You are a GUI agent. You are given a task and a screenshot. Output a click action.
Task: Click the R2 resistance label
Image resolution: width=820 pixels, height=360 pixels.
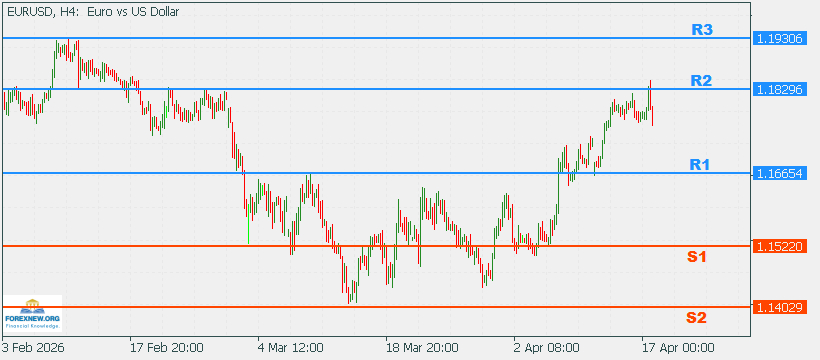pos(701,81)
